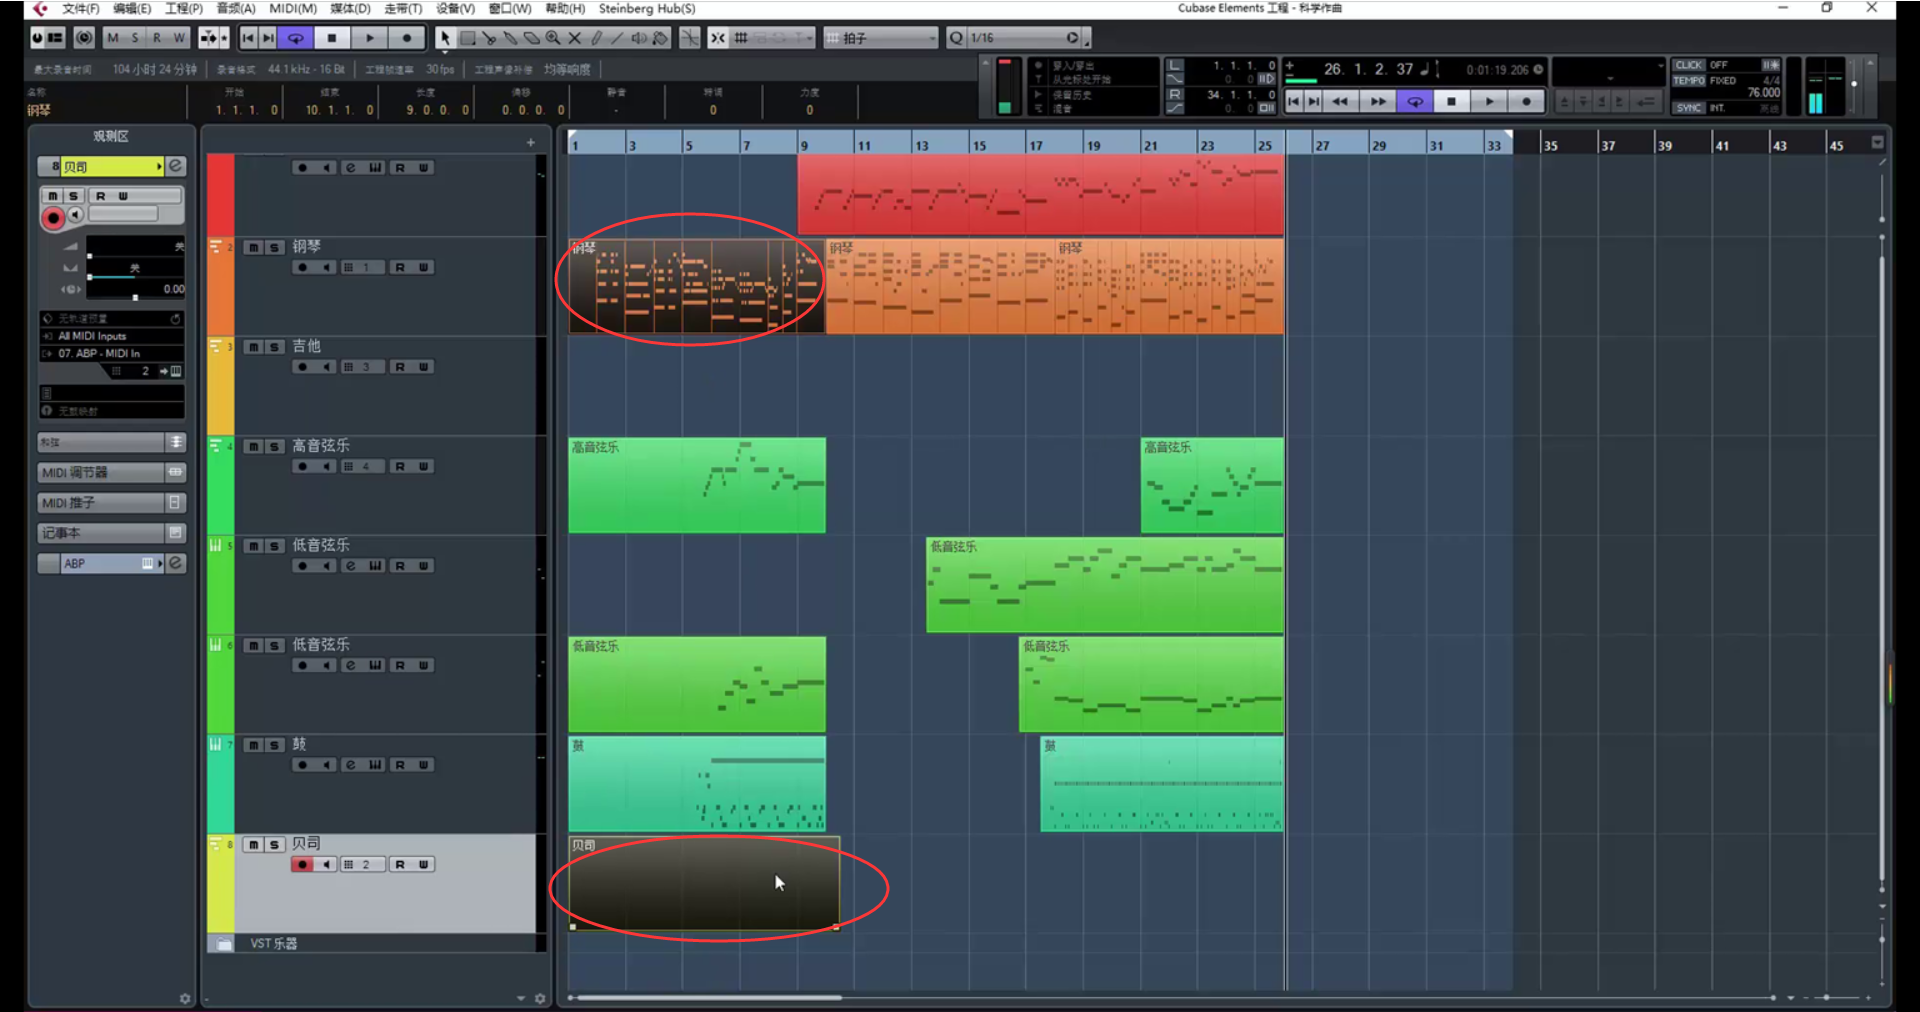Select the Glue tool
1920x1012 pixels.
[510, 38]
